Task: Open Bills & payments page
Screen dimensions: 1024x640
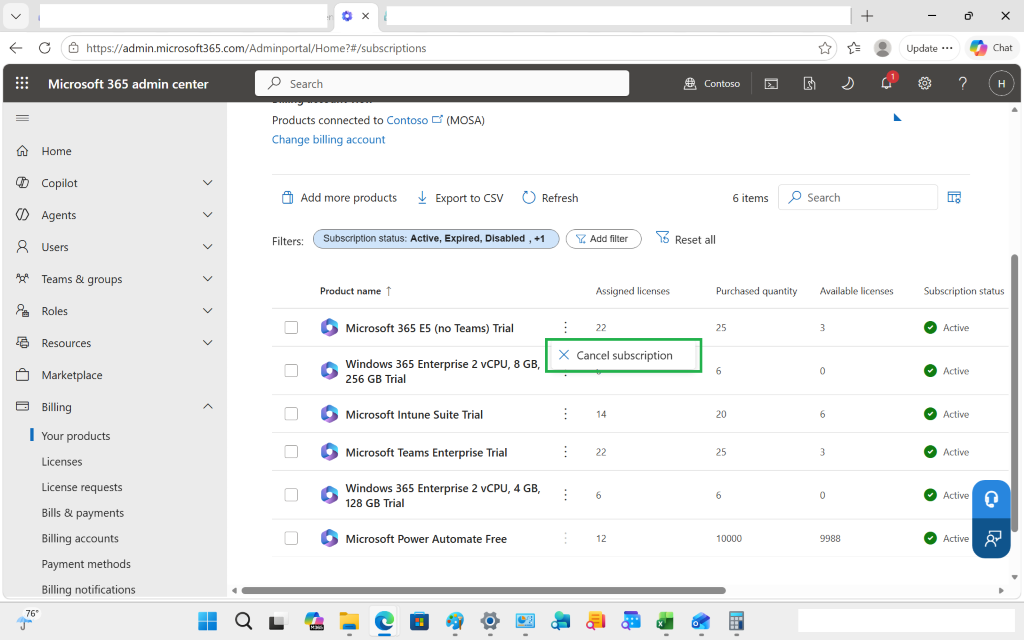Action: 83,513
